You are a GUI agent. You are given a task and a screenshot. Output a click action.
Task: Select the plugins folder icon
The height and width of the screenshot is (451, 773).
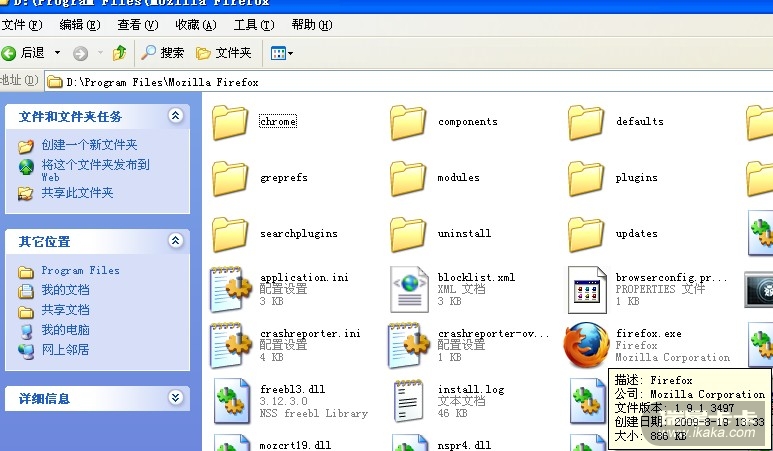point(586,178)
